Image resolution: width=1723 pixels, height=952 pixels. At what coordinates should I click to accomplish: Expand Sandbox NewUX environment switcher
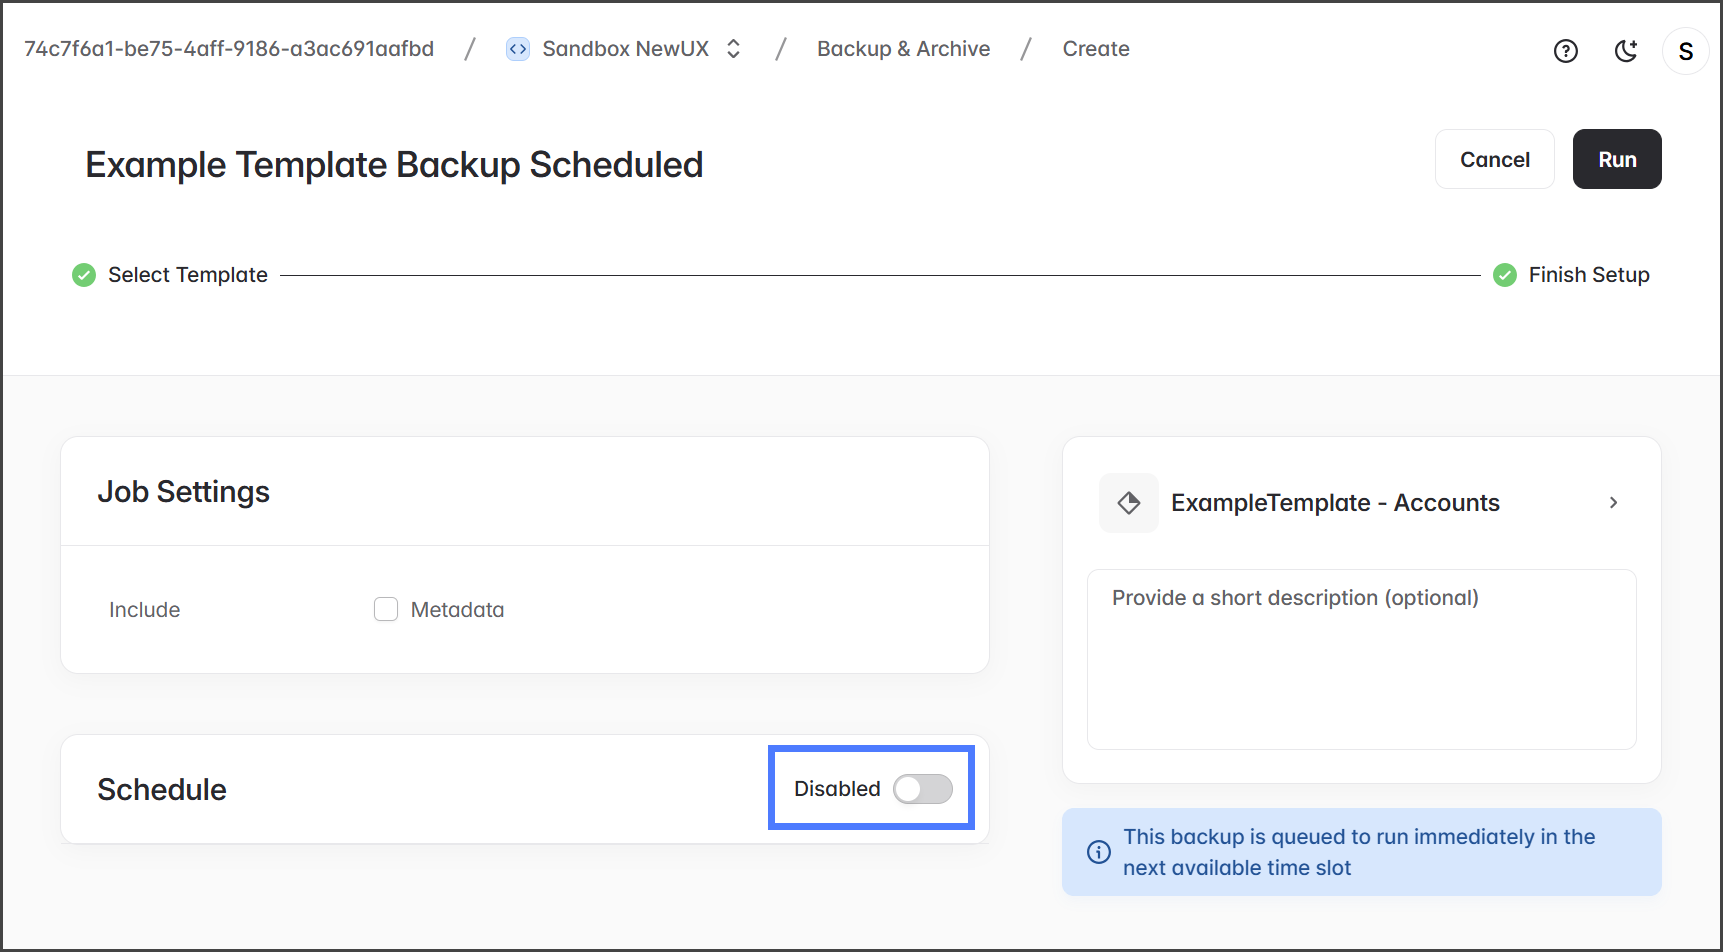(733, 49)
